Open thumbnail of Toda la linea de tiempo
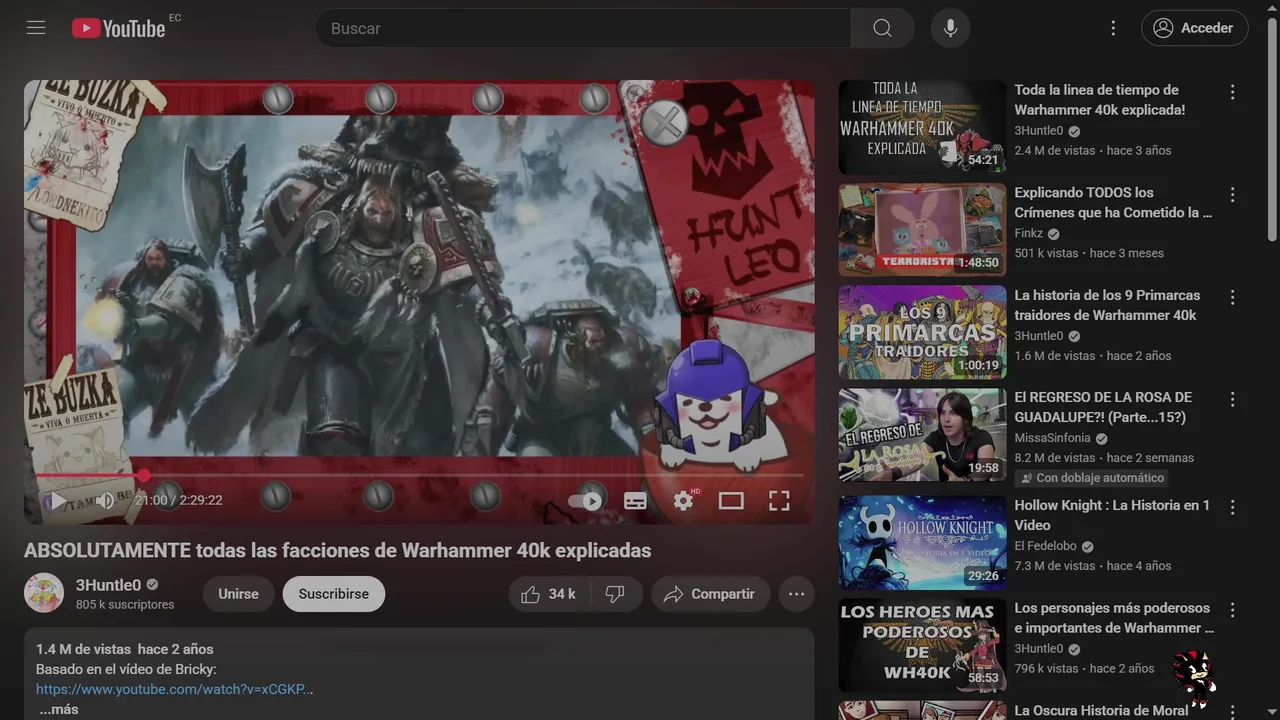 [922, 127]
